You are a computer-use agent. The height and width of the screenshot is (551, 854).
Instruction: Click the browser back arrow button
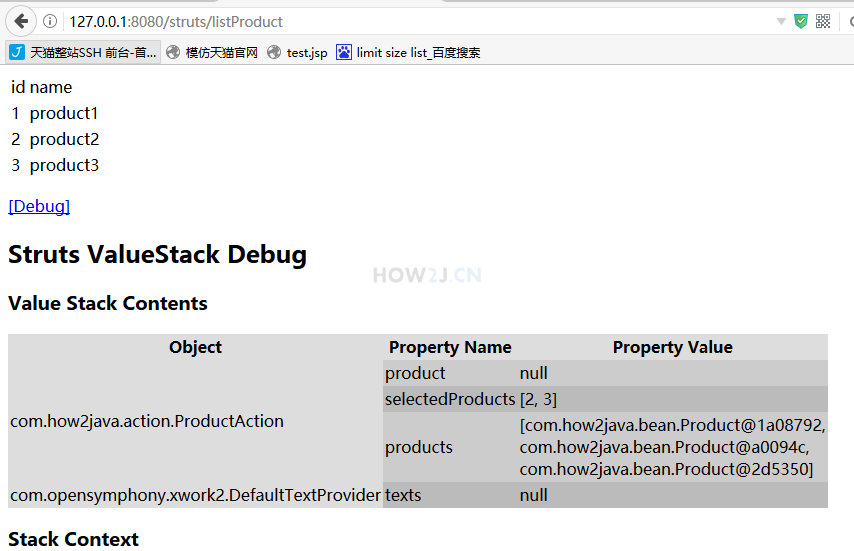pos(21,22)
